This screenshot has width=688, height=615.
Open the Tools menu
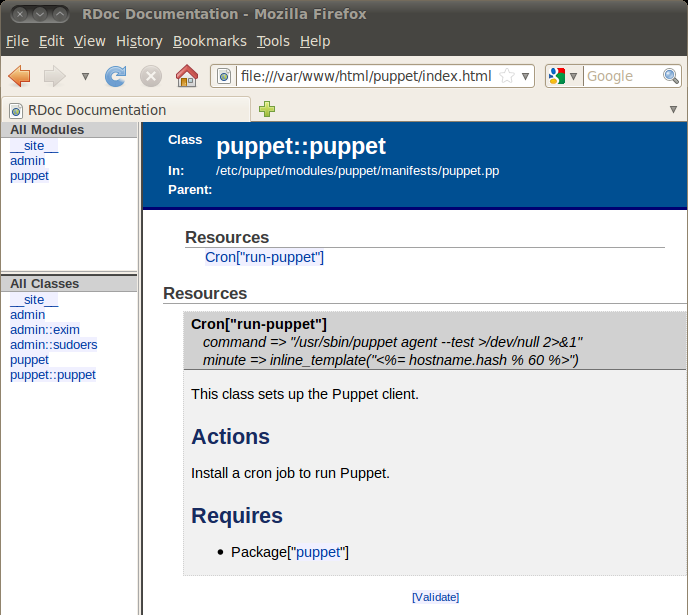tap(272, 41)
